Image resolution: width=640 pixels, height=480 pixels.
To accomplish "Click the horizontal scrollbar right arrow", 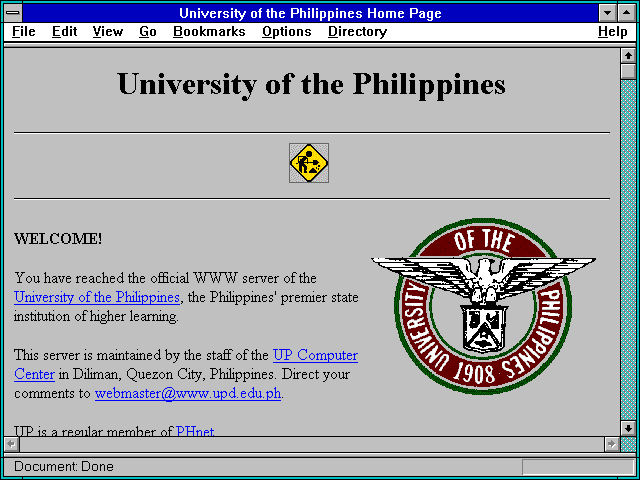I will pyautogui.click(x=611, y=444).
